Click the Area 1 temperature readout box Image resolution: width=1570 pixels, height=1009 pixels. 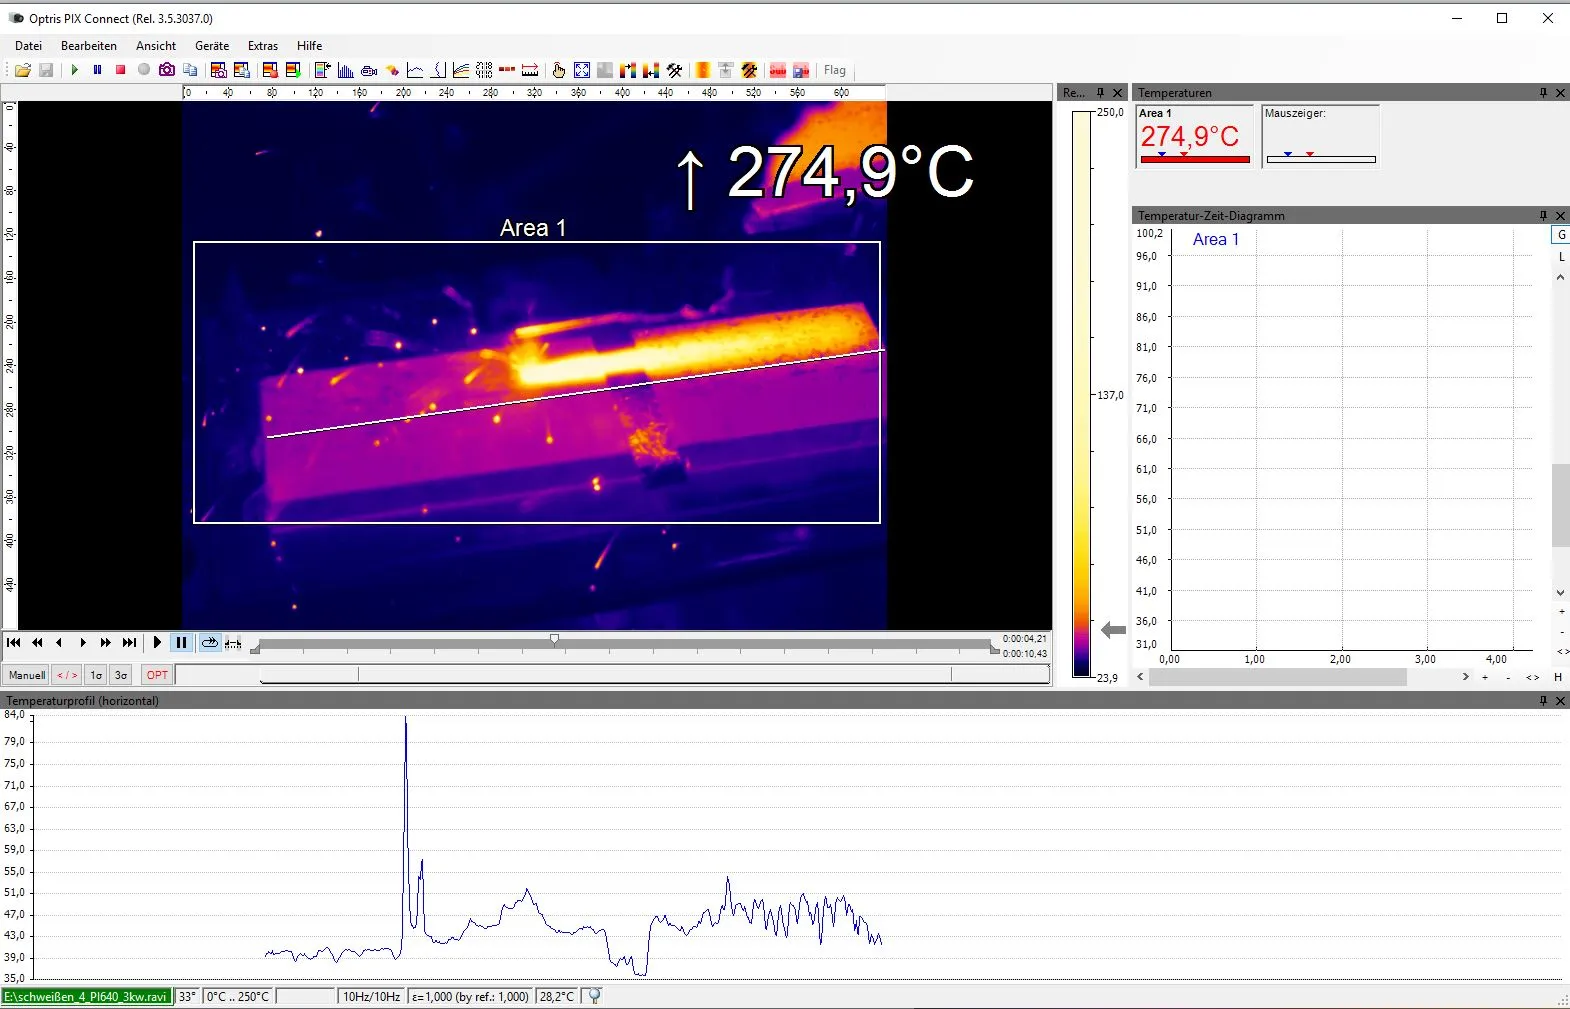coord(1195,136)
